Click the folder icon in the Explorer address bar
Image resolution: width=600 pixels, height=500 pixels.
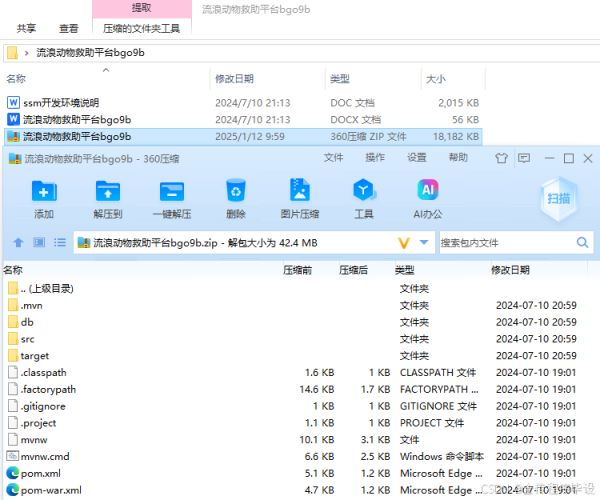point(12,53)
